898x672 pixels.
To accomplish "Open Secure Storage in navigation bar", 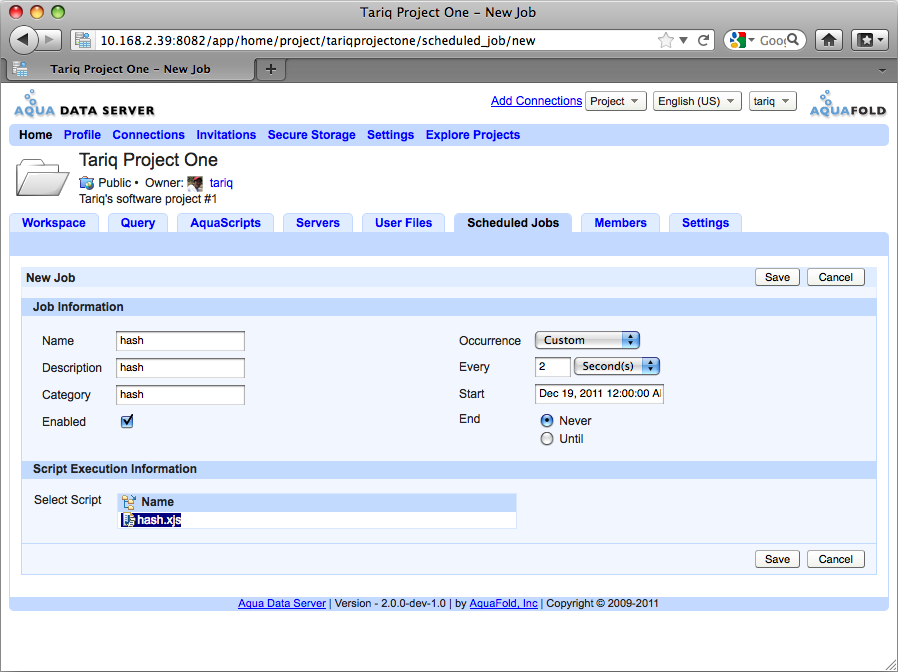I will tap(312, 135).
